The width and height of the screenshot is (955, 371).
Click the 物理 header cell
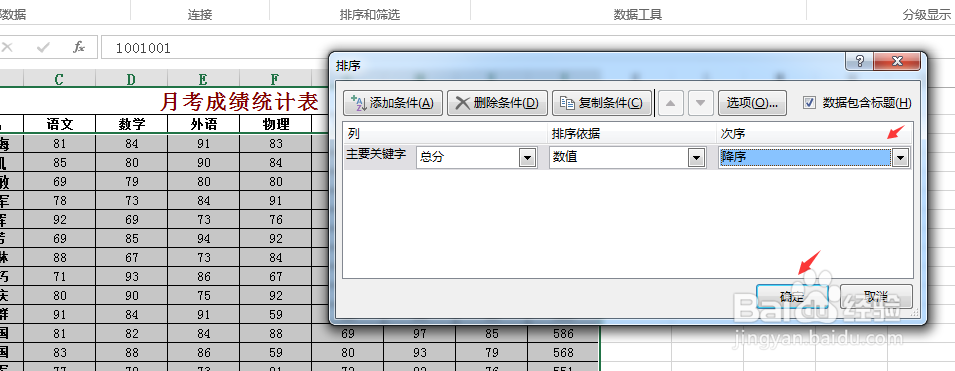[275, 124]
